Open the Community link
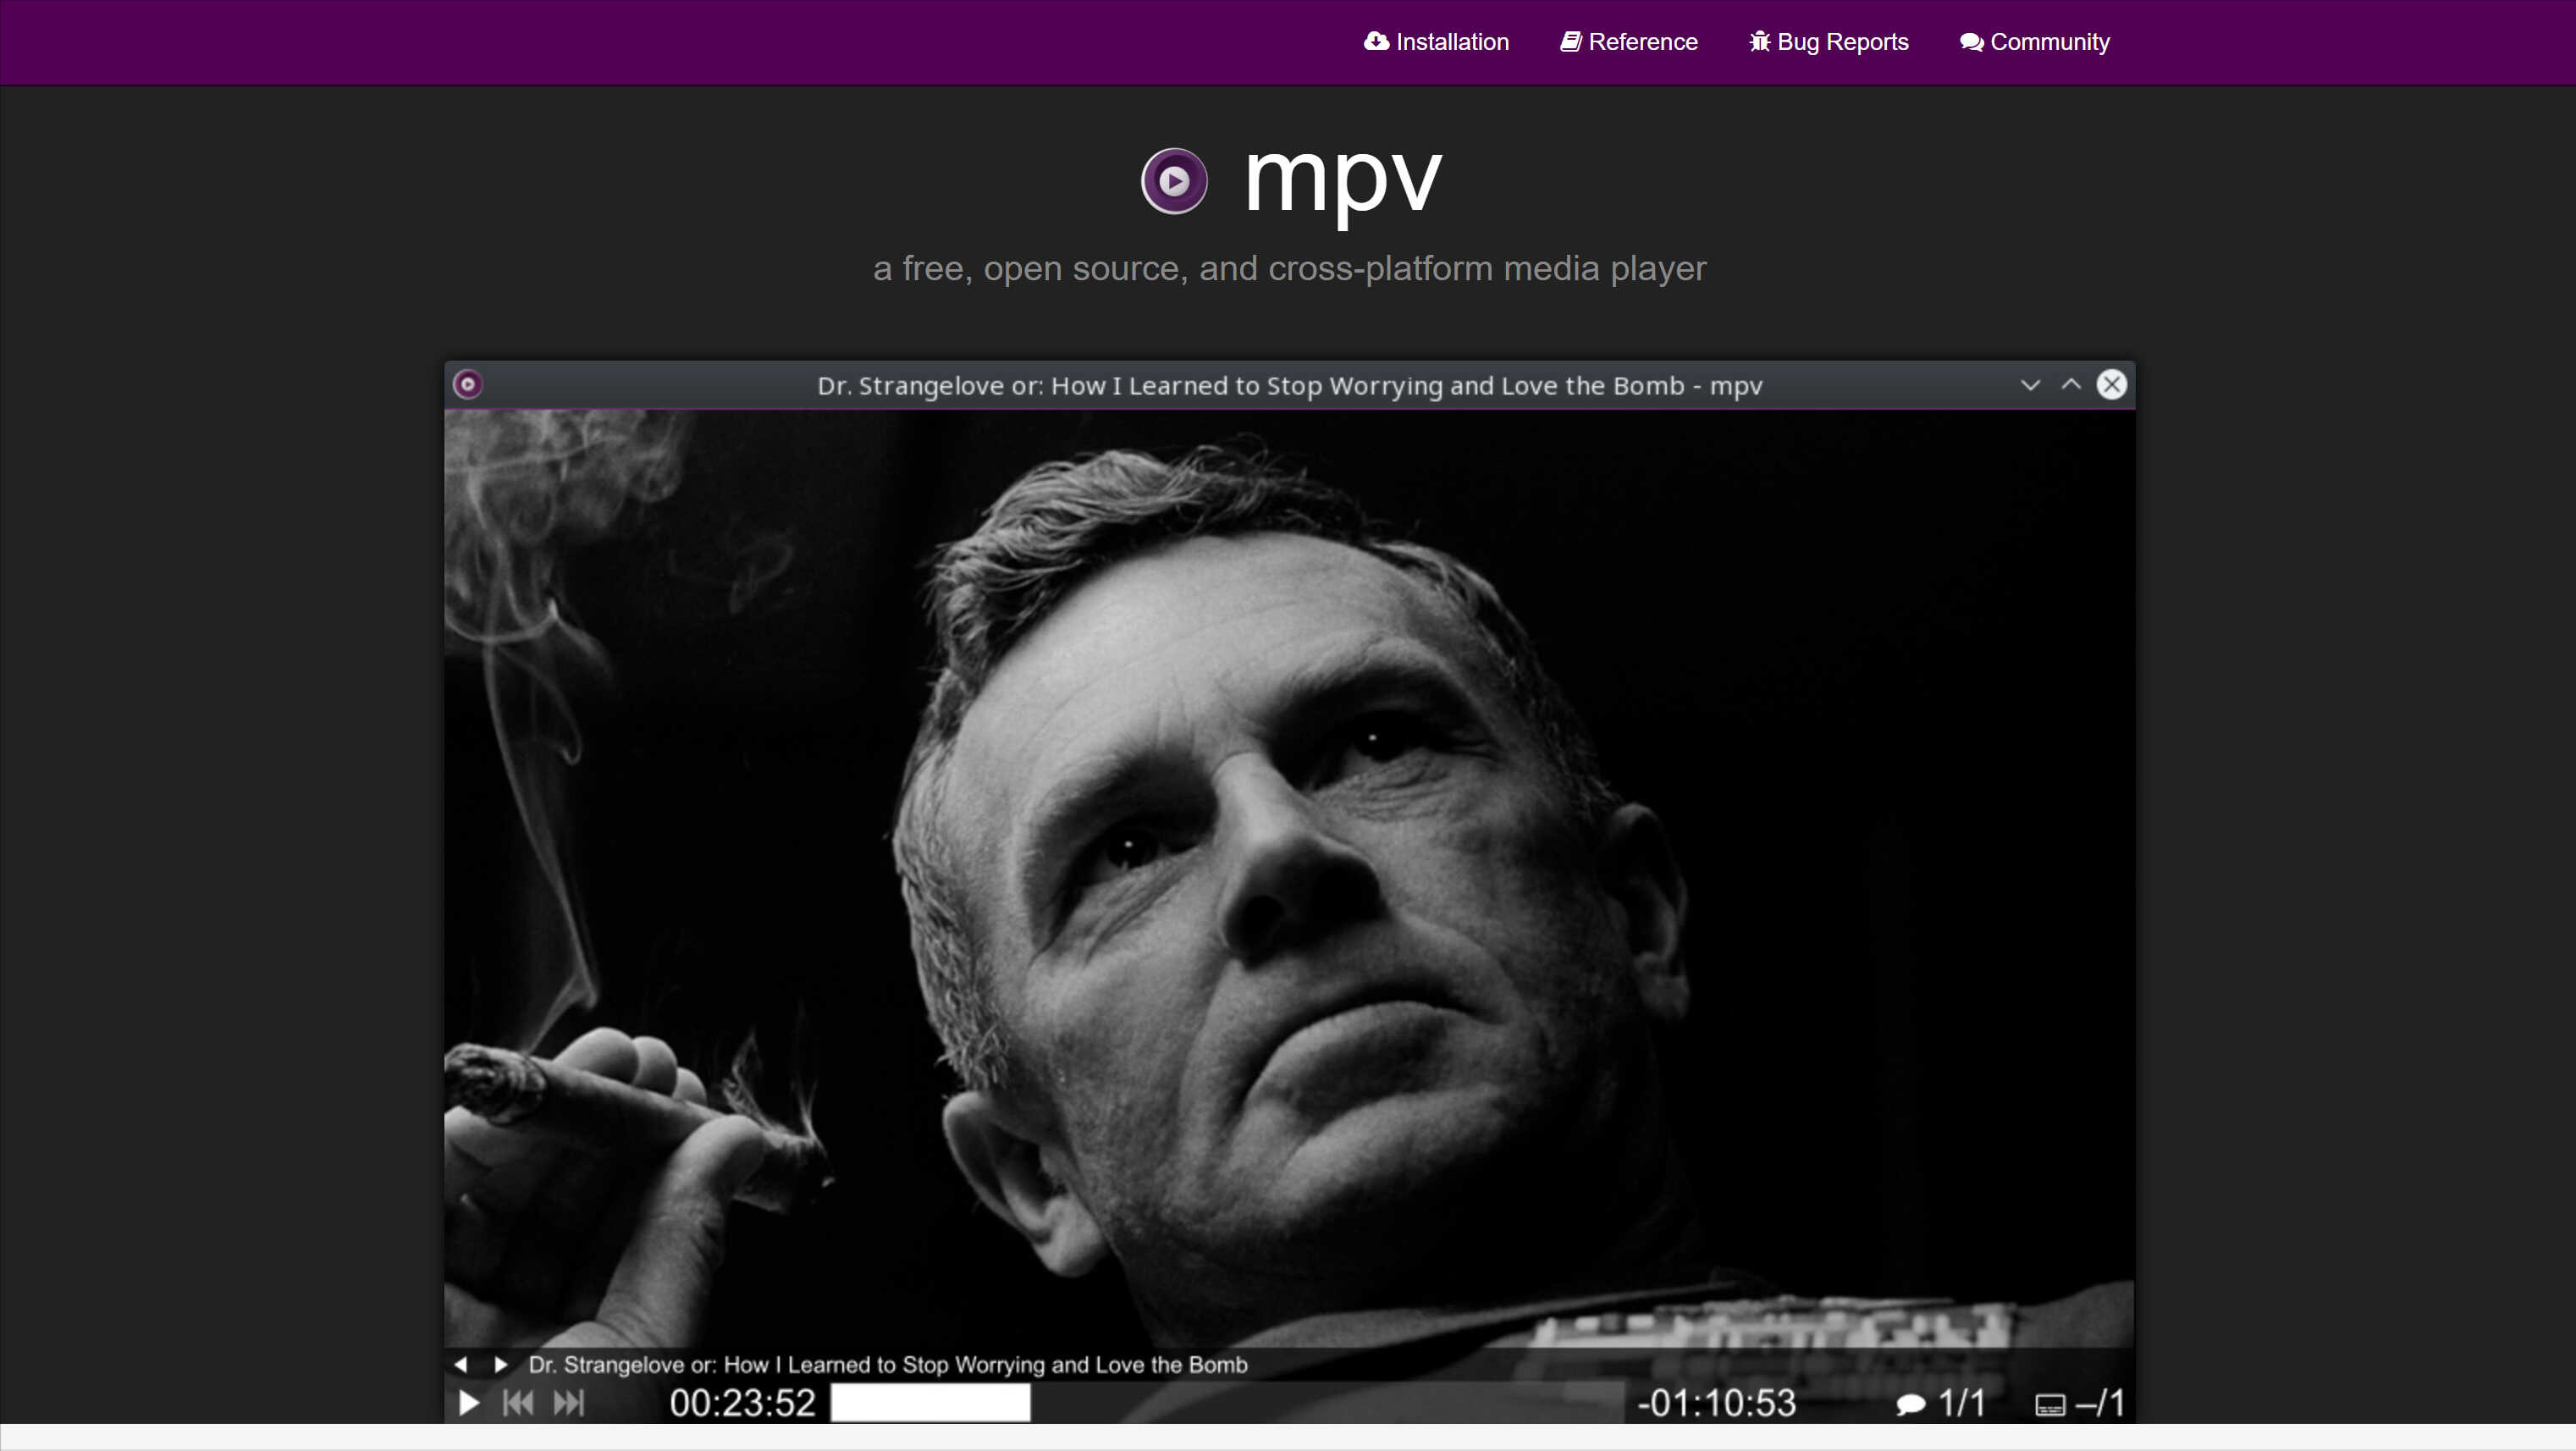 (x=2035, y=42)
